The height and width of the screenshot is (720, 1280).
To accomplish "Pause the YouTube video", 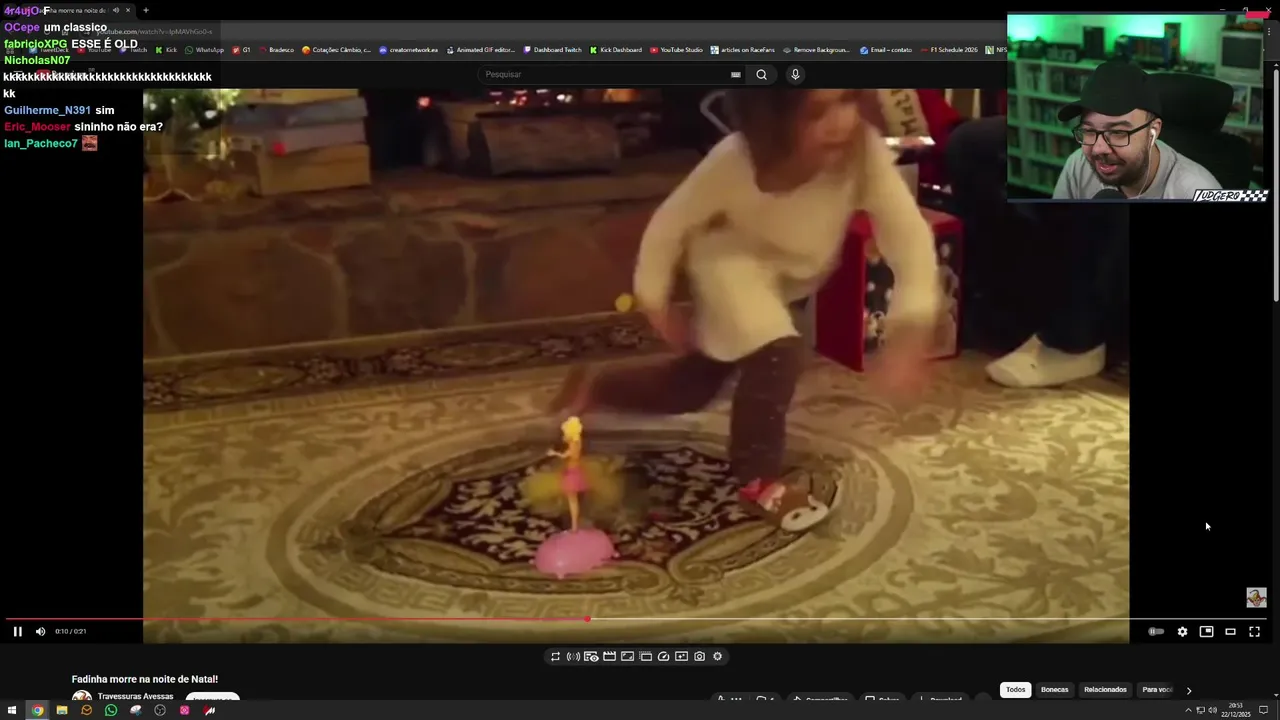I will [17, 631].
